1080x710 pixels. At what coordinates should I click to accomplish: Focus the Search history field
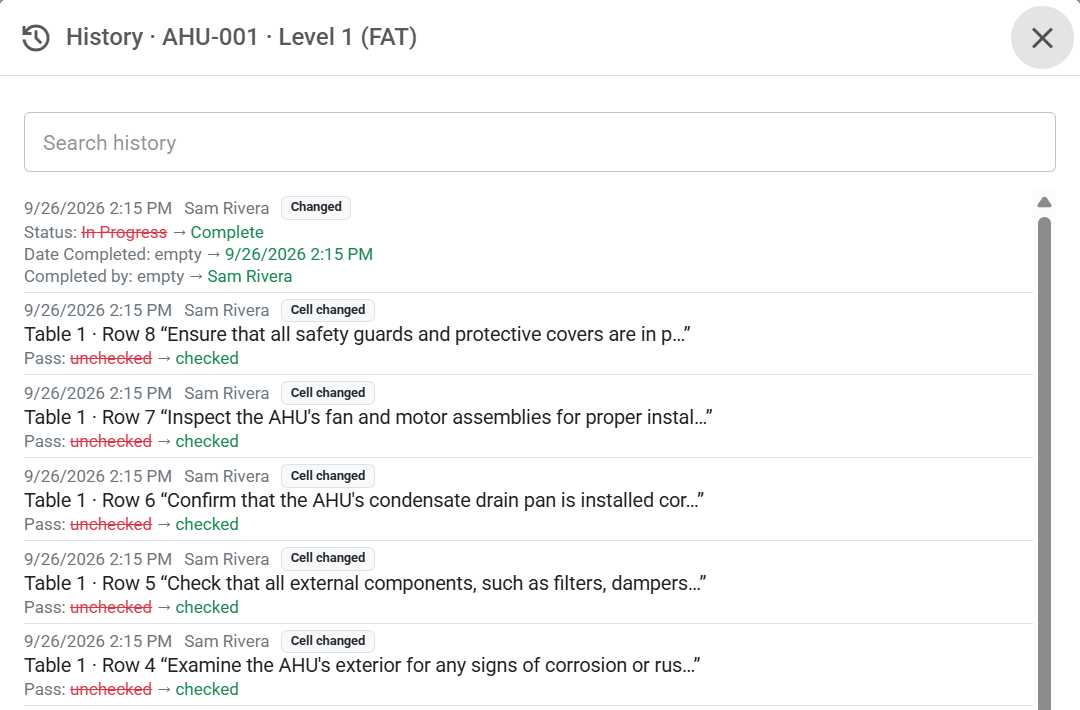pos(540,142)
